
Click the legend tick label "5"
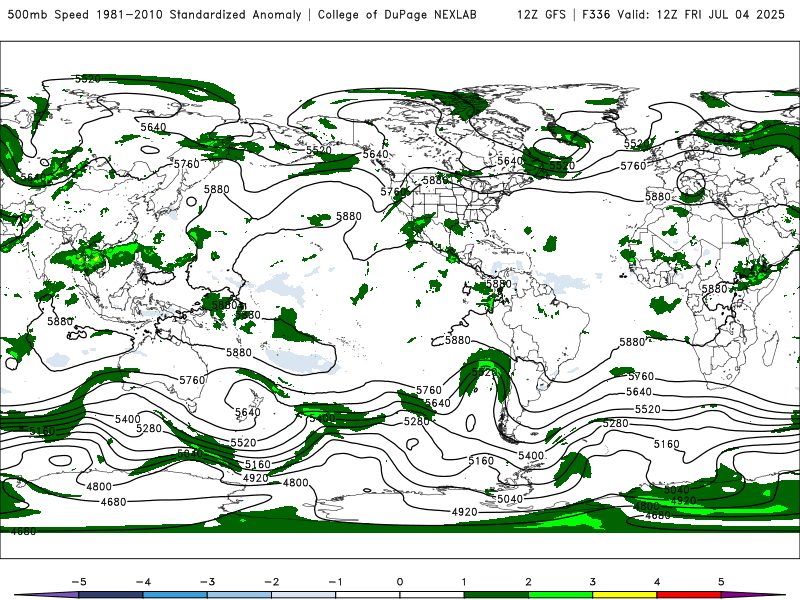pos(721,582)
